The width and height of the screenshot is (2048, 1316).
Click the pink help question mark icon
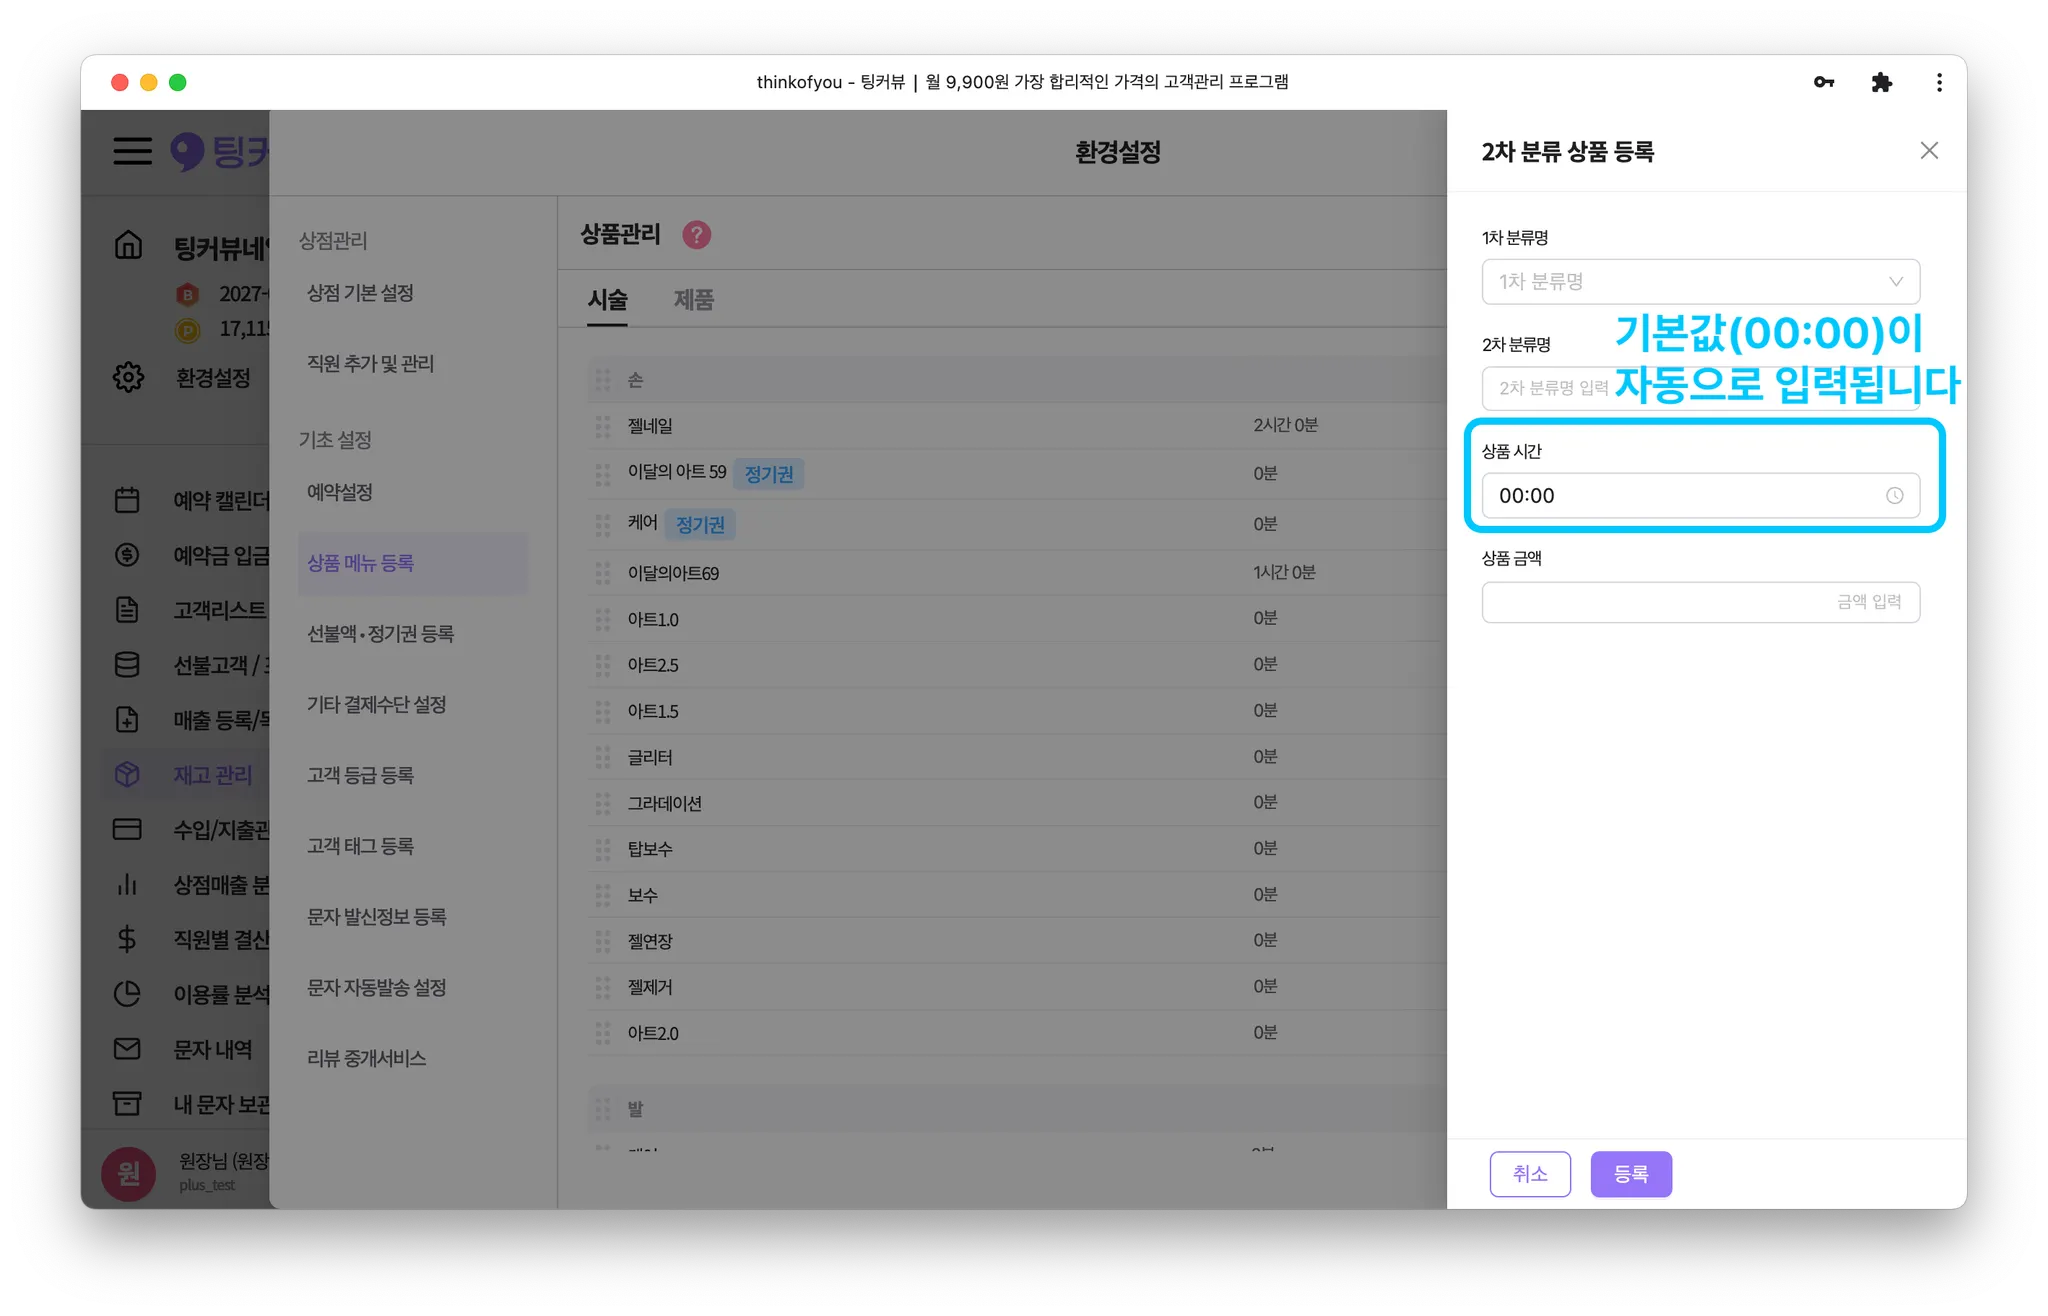coord(696,235)
